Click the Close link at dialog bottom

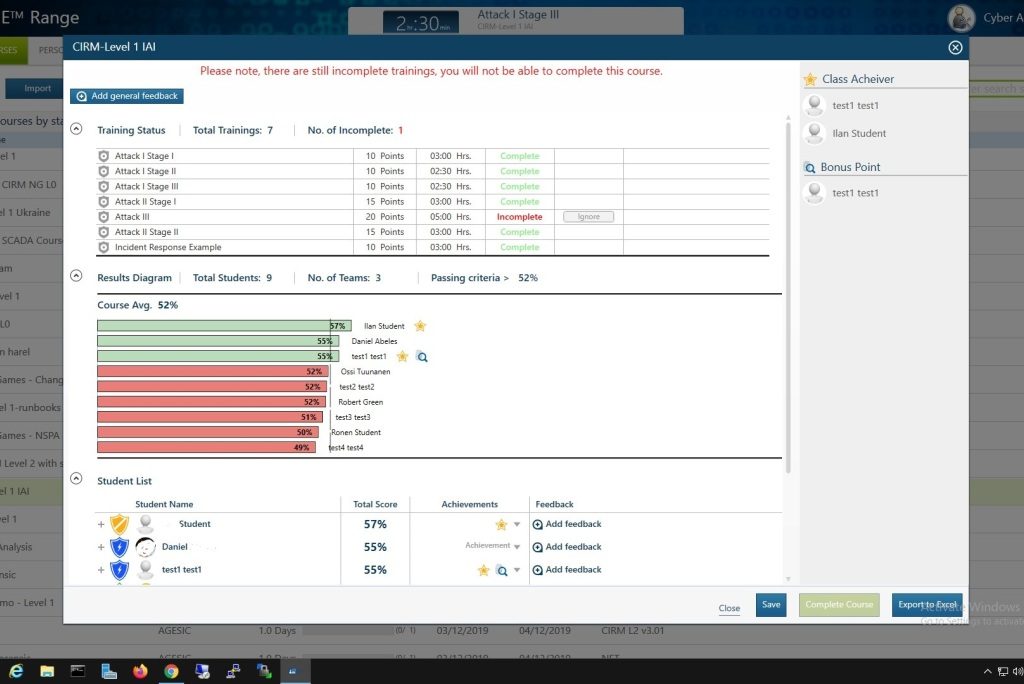tap(729, 608)
